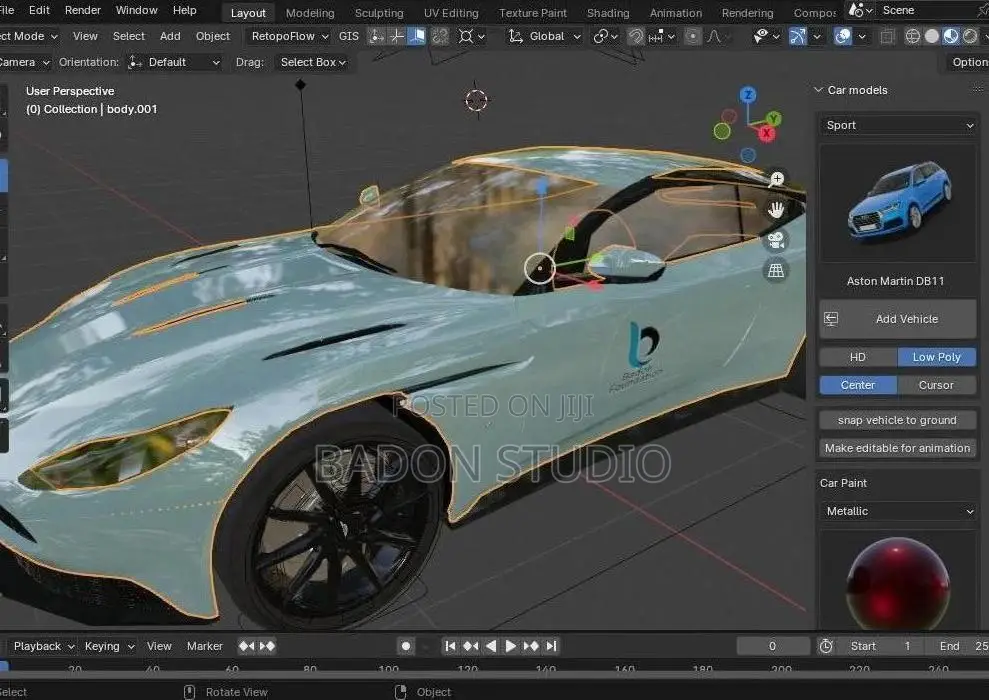
Task: Select wireframe viewport shading
Action: pyautogui.click(x=912, y=37)
